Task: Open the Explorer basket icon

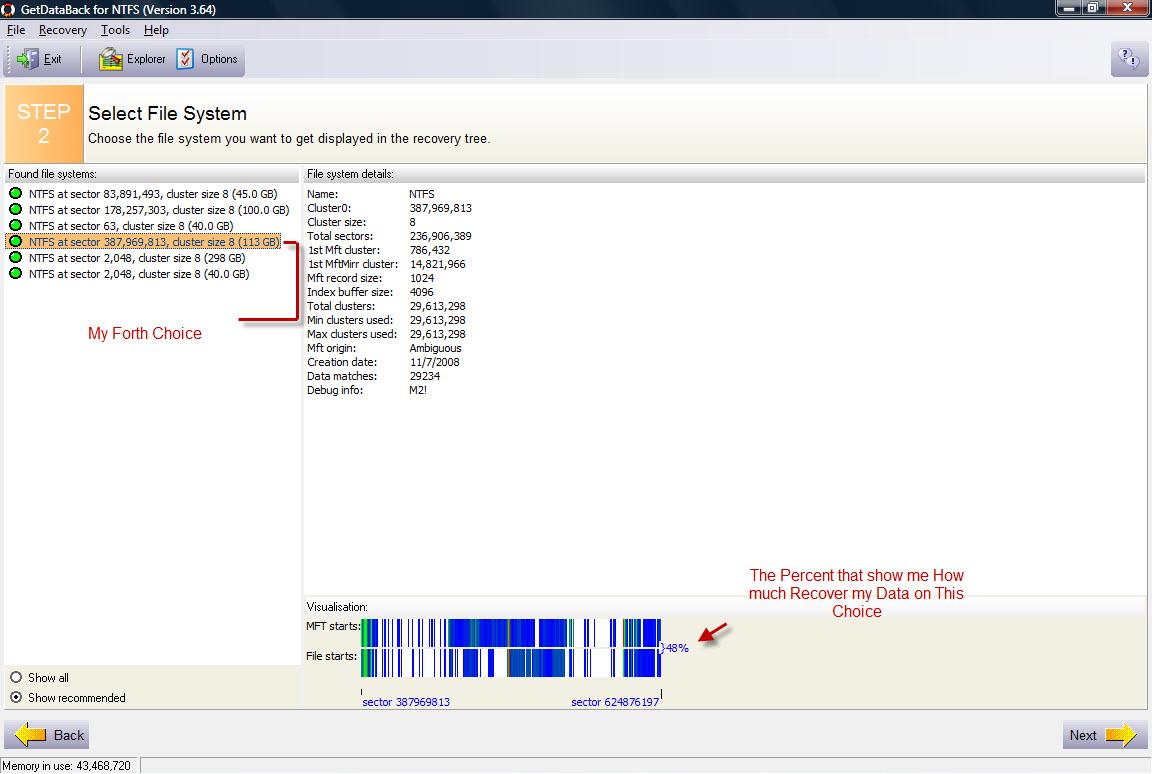Action: click(110, 59)
